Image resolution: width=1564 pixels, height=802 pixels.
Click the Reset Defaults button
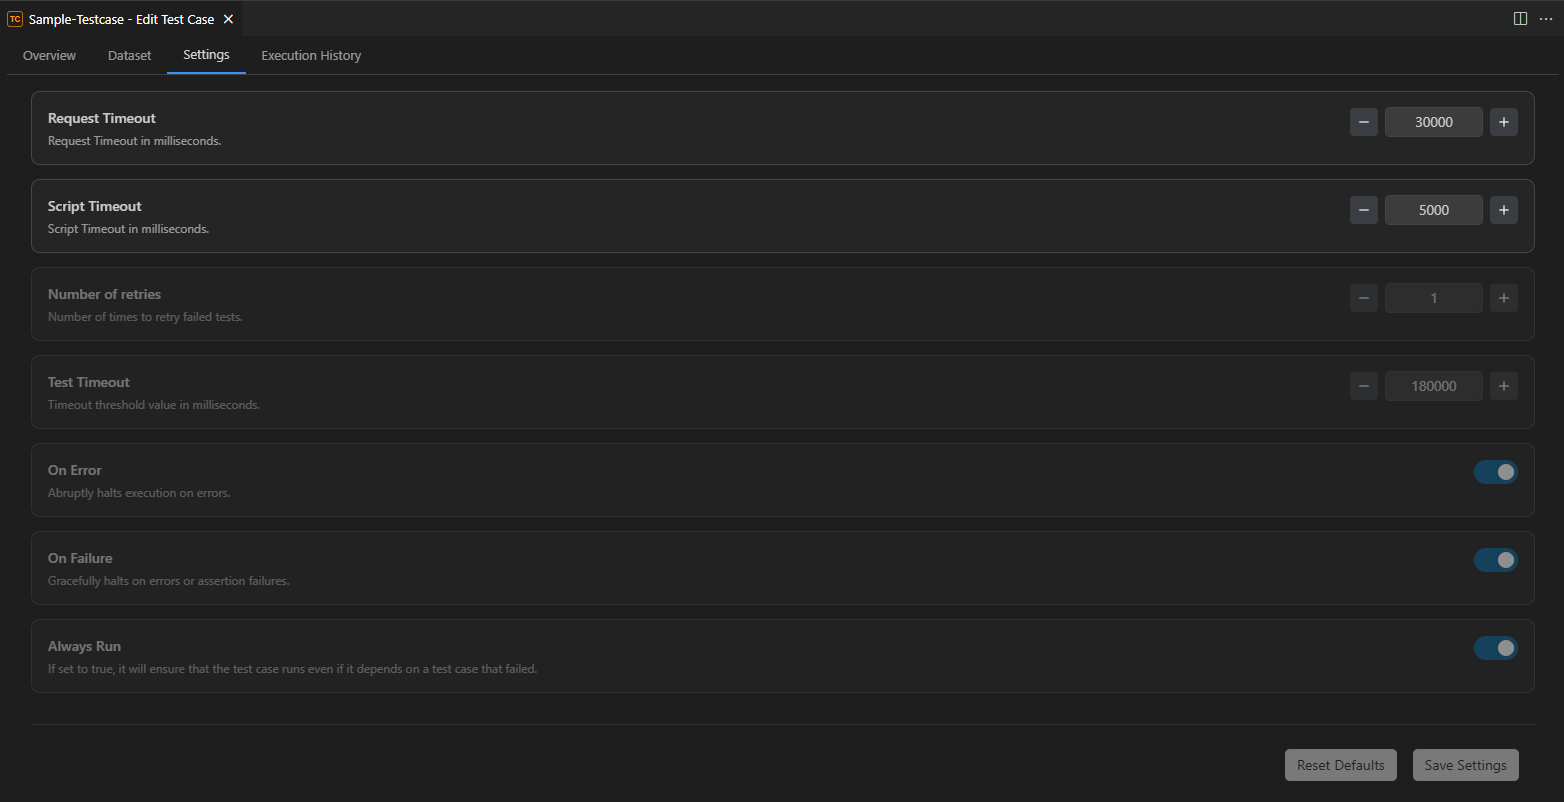(1340, 765)
